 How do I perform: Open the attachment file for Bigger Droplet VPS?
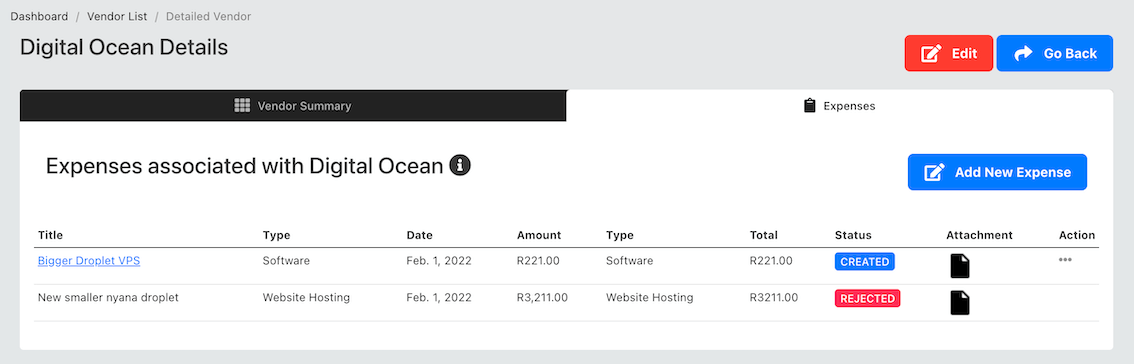[960, 266]
